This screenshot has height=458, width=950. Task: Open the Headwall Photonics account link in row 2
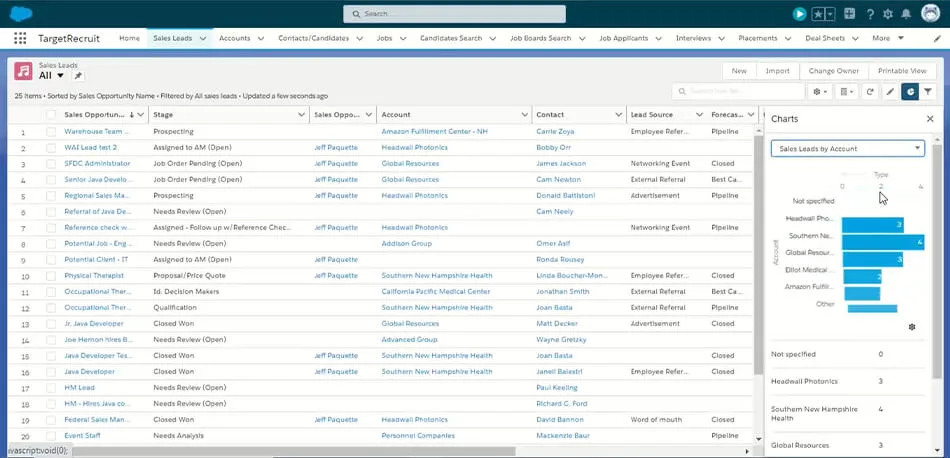click(414, 148)
